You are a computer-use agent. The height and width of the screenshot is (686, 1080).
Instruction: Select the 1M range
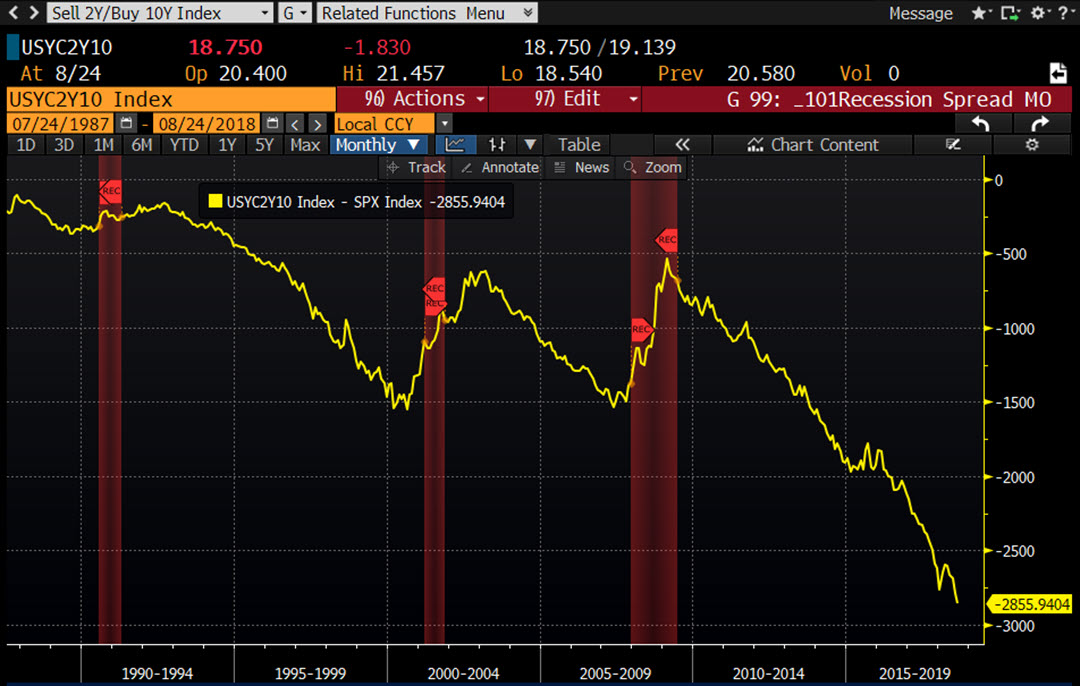(103, 145)
